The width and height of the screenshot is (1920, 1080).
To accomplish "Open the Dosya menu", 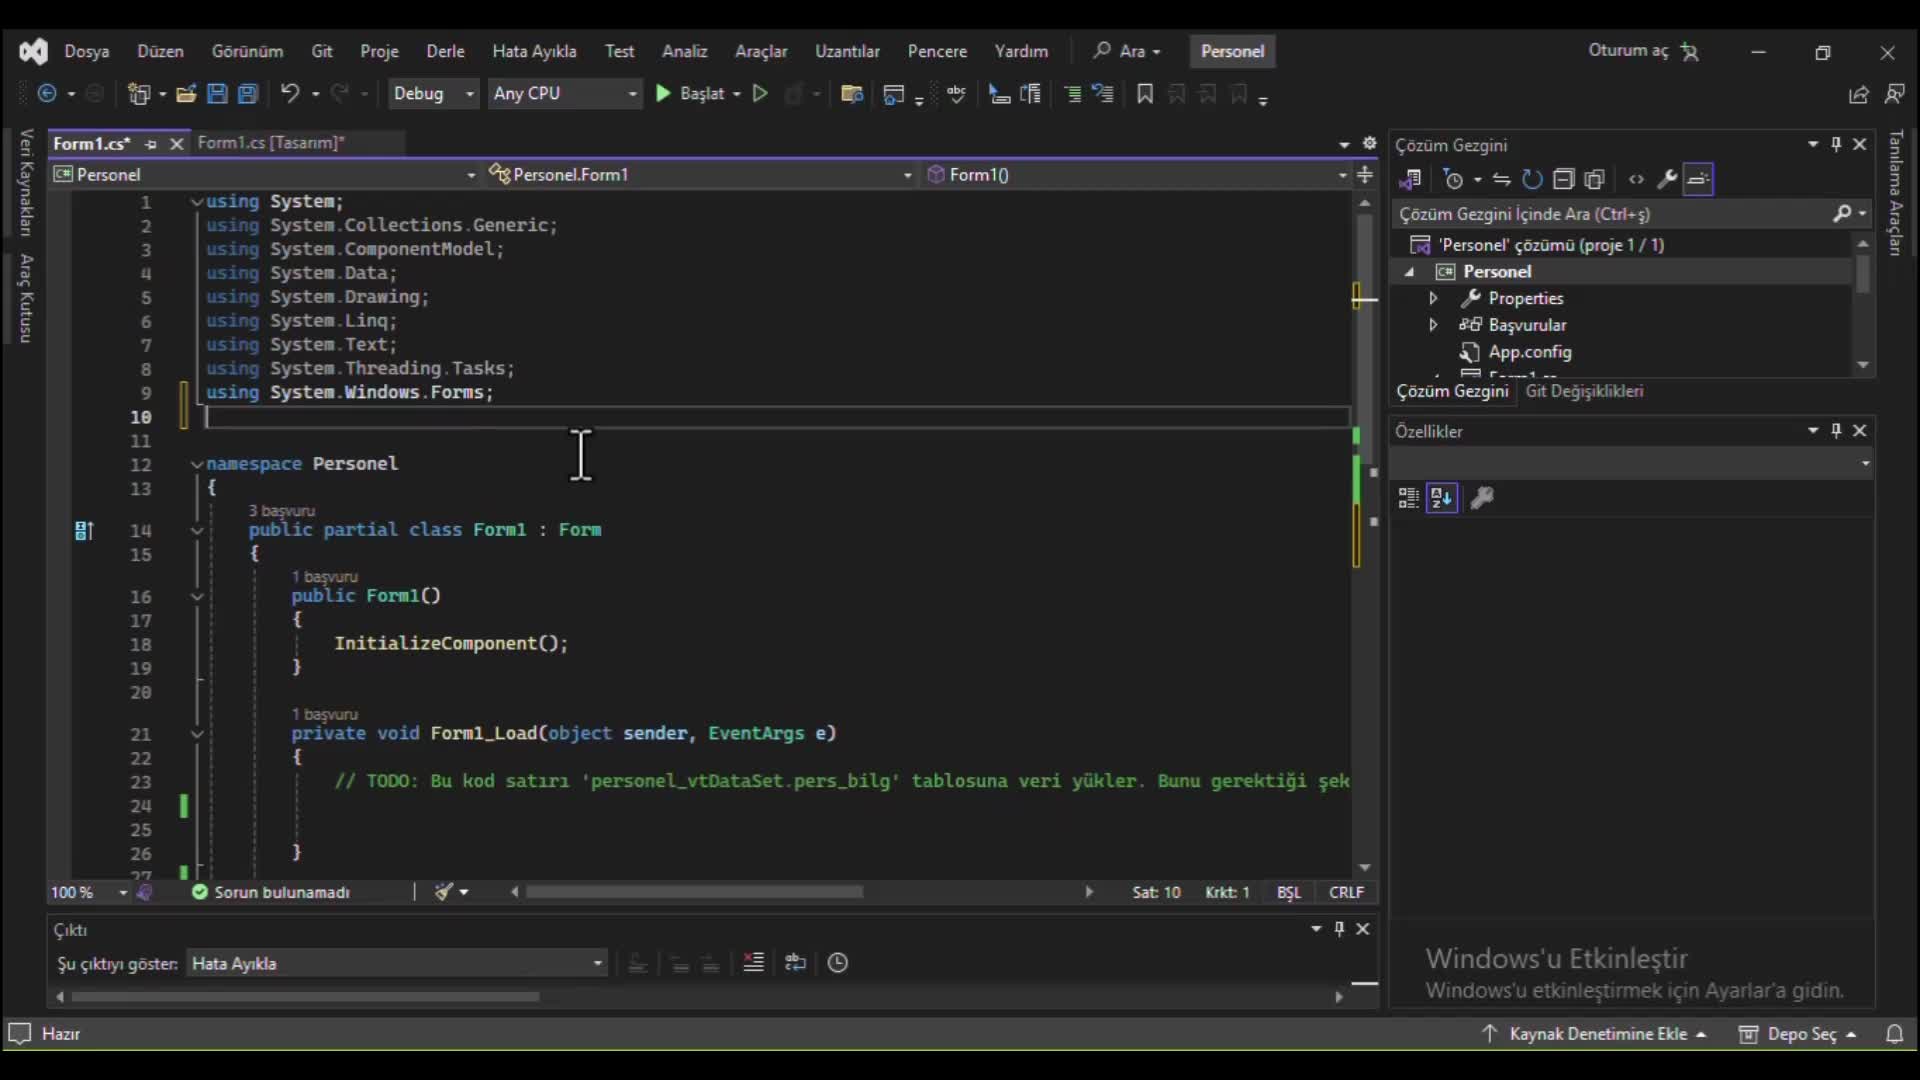I will pyautogui.click(x=87, y=51).
